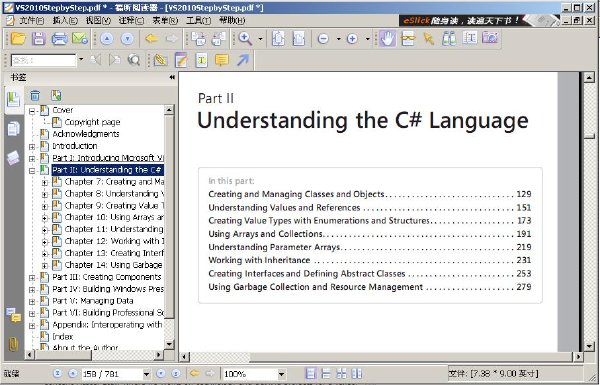Viewport: 600px width, 385px height.
Task: Select the blue arrow drawing tool
Action: pos(243,60)
